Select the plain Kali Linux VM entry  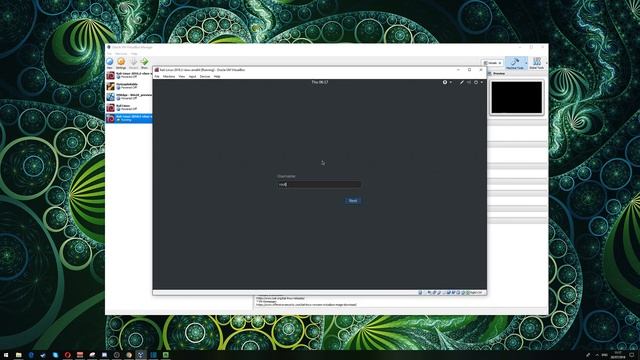coord(129,107)
